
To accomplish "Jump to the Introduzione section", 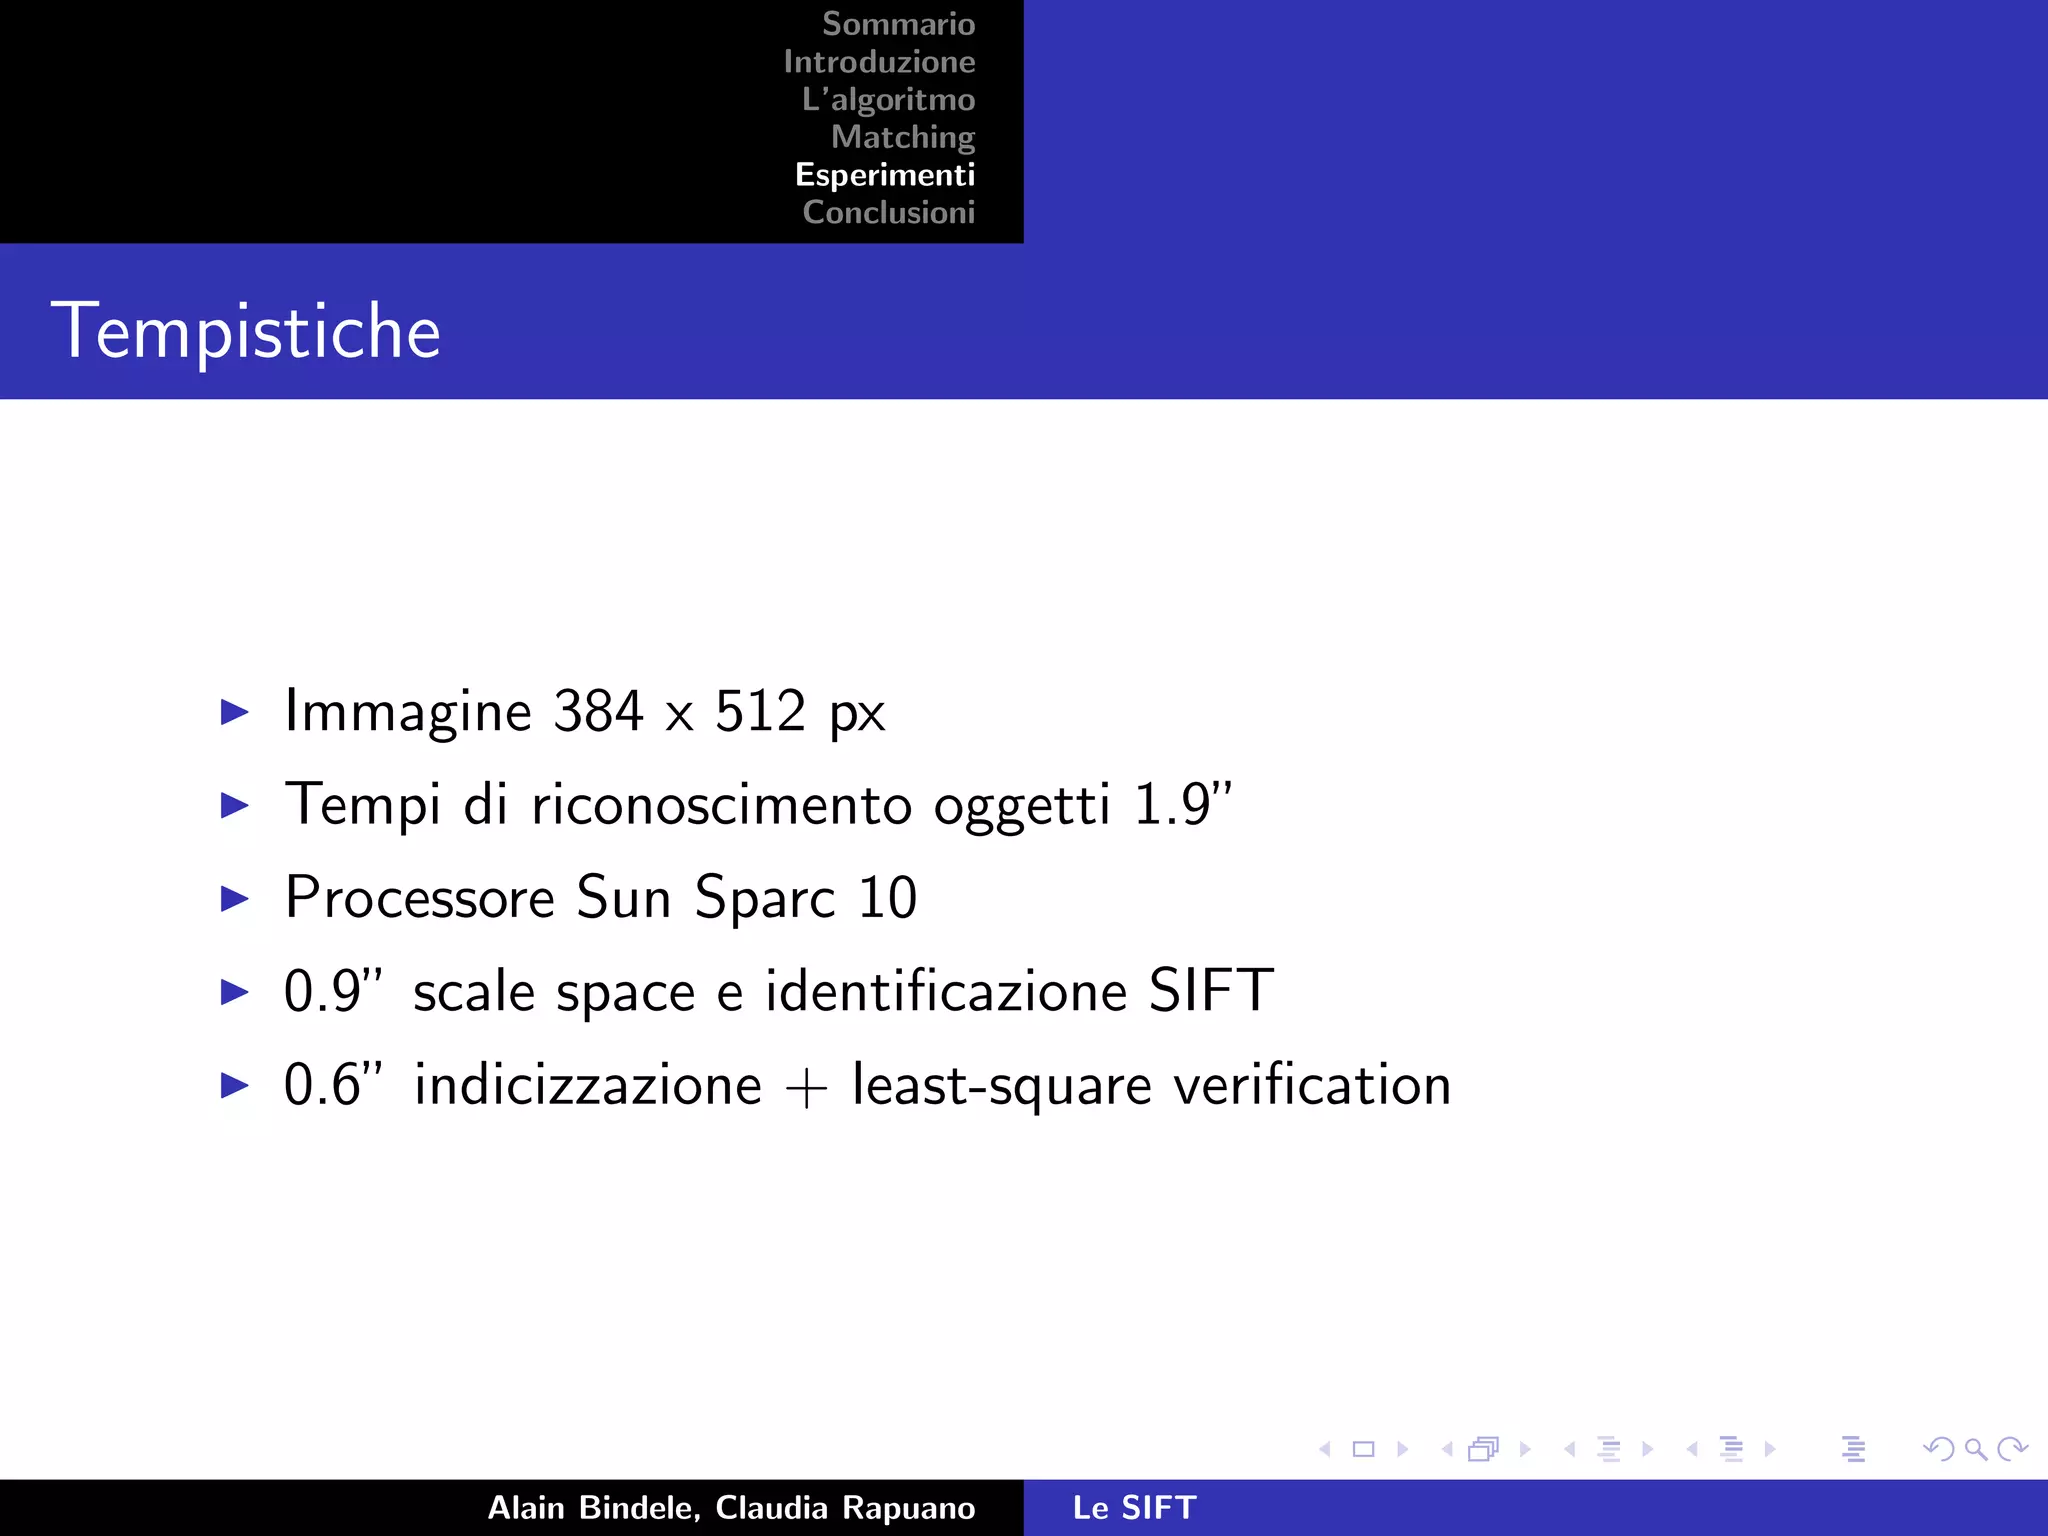I will click(879, 61).
